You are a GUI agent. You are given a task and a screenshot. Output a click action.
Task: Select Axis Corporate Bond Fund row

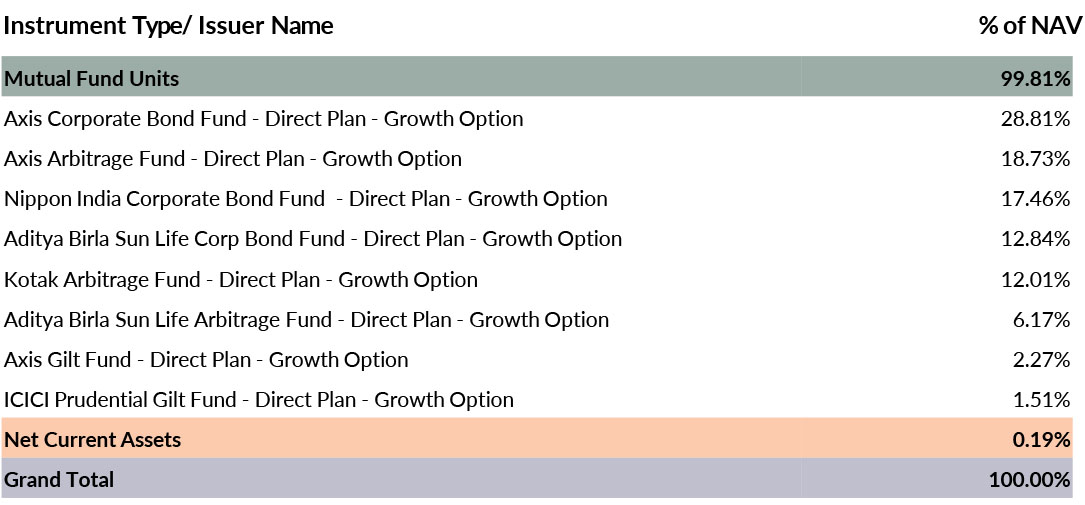click(263, 119)
